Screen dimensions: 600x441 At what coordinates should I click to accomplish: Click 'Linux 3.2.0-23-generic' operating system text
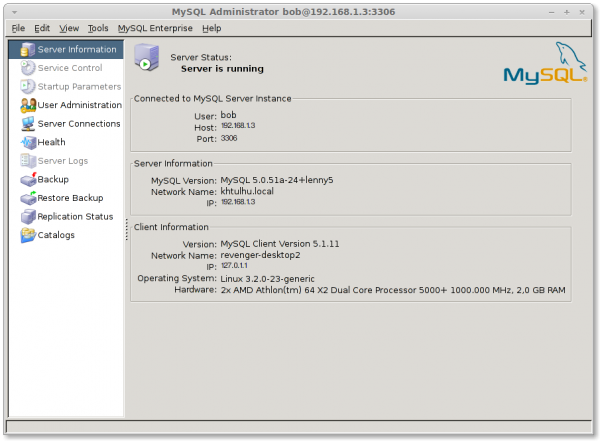267,279
